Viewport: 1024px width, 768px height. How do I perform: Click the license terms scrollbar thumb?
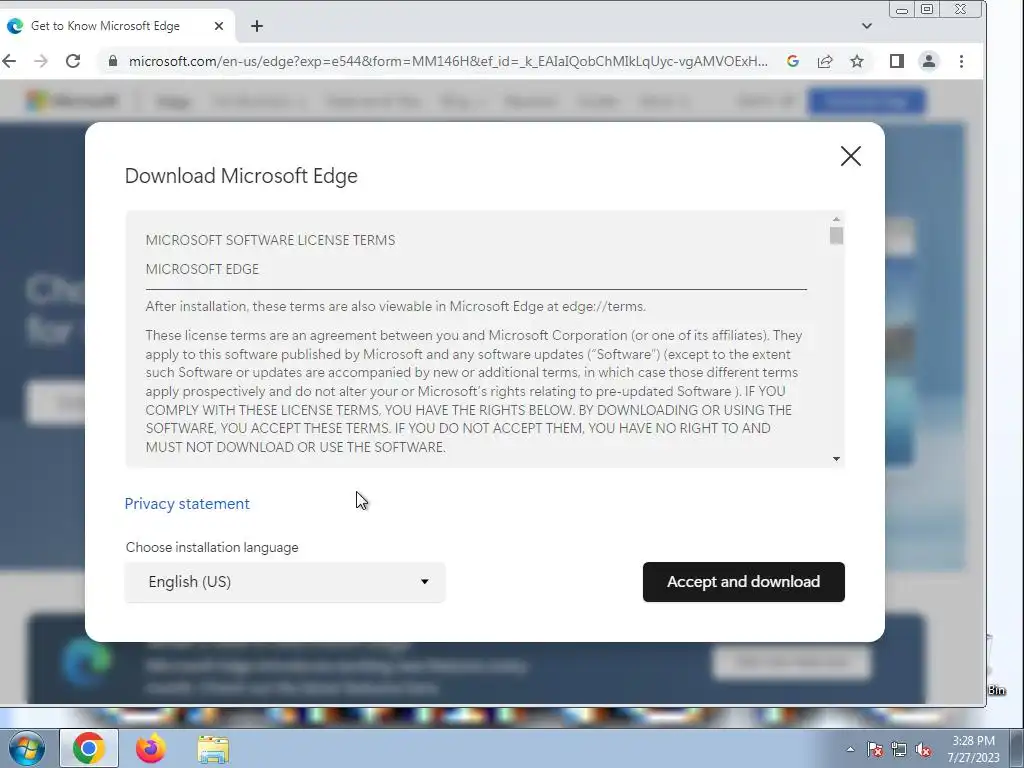(836, 236)
